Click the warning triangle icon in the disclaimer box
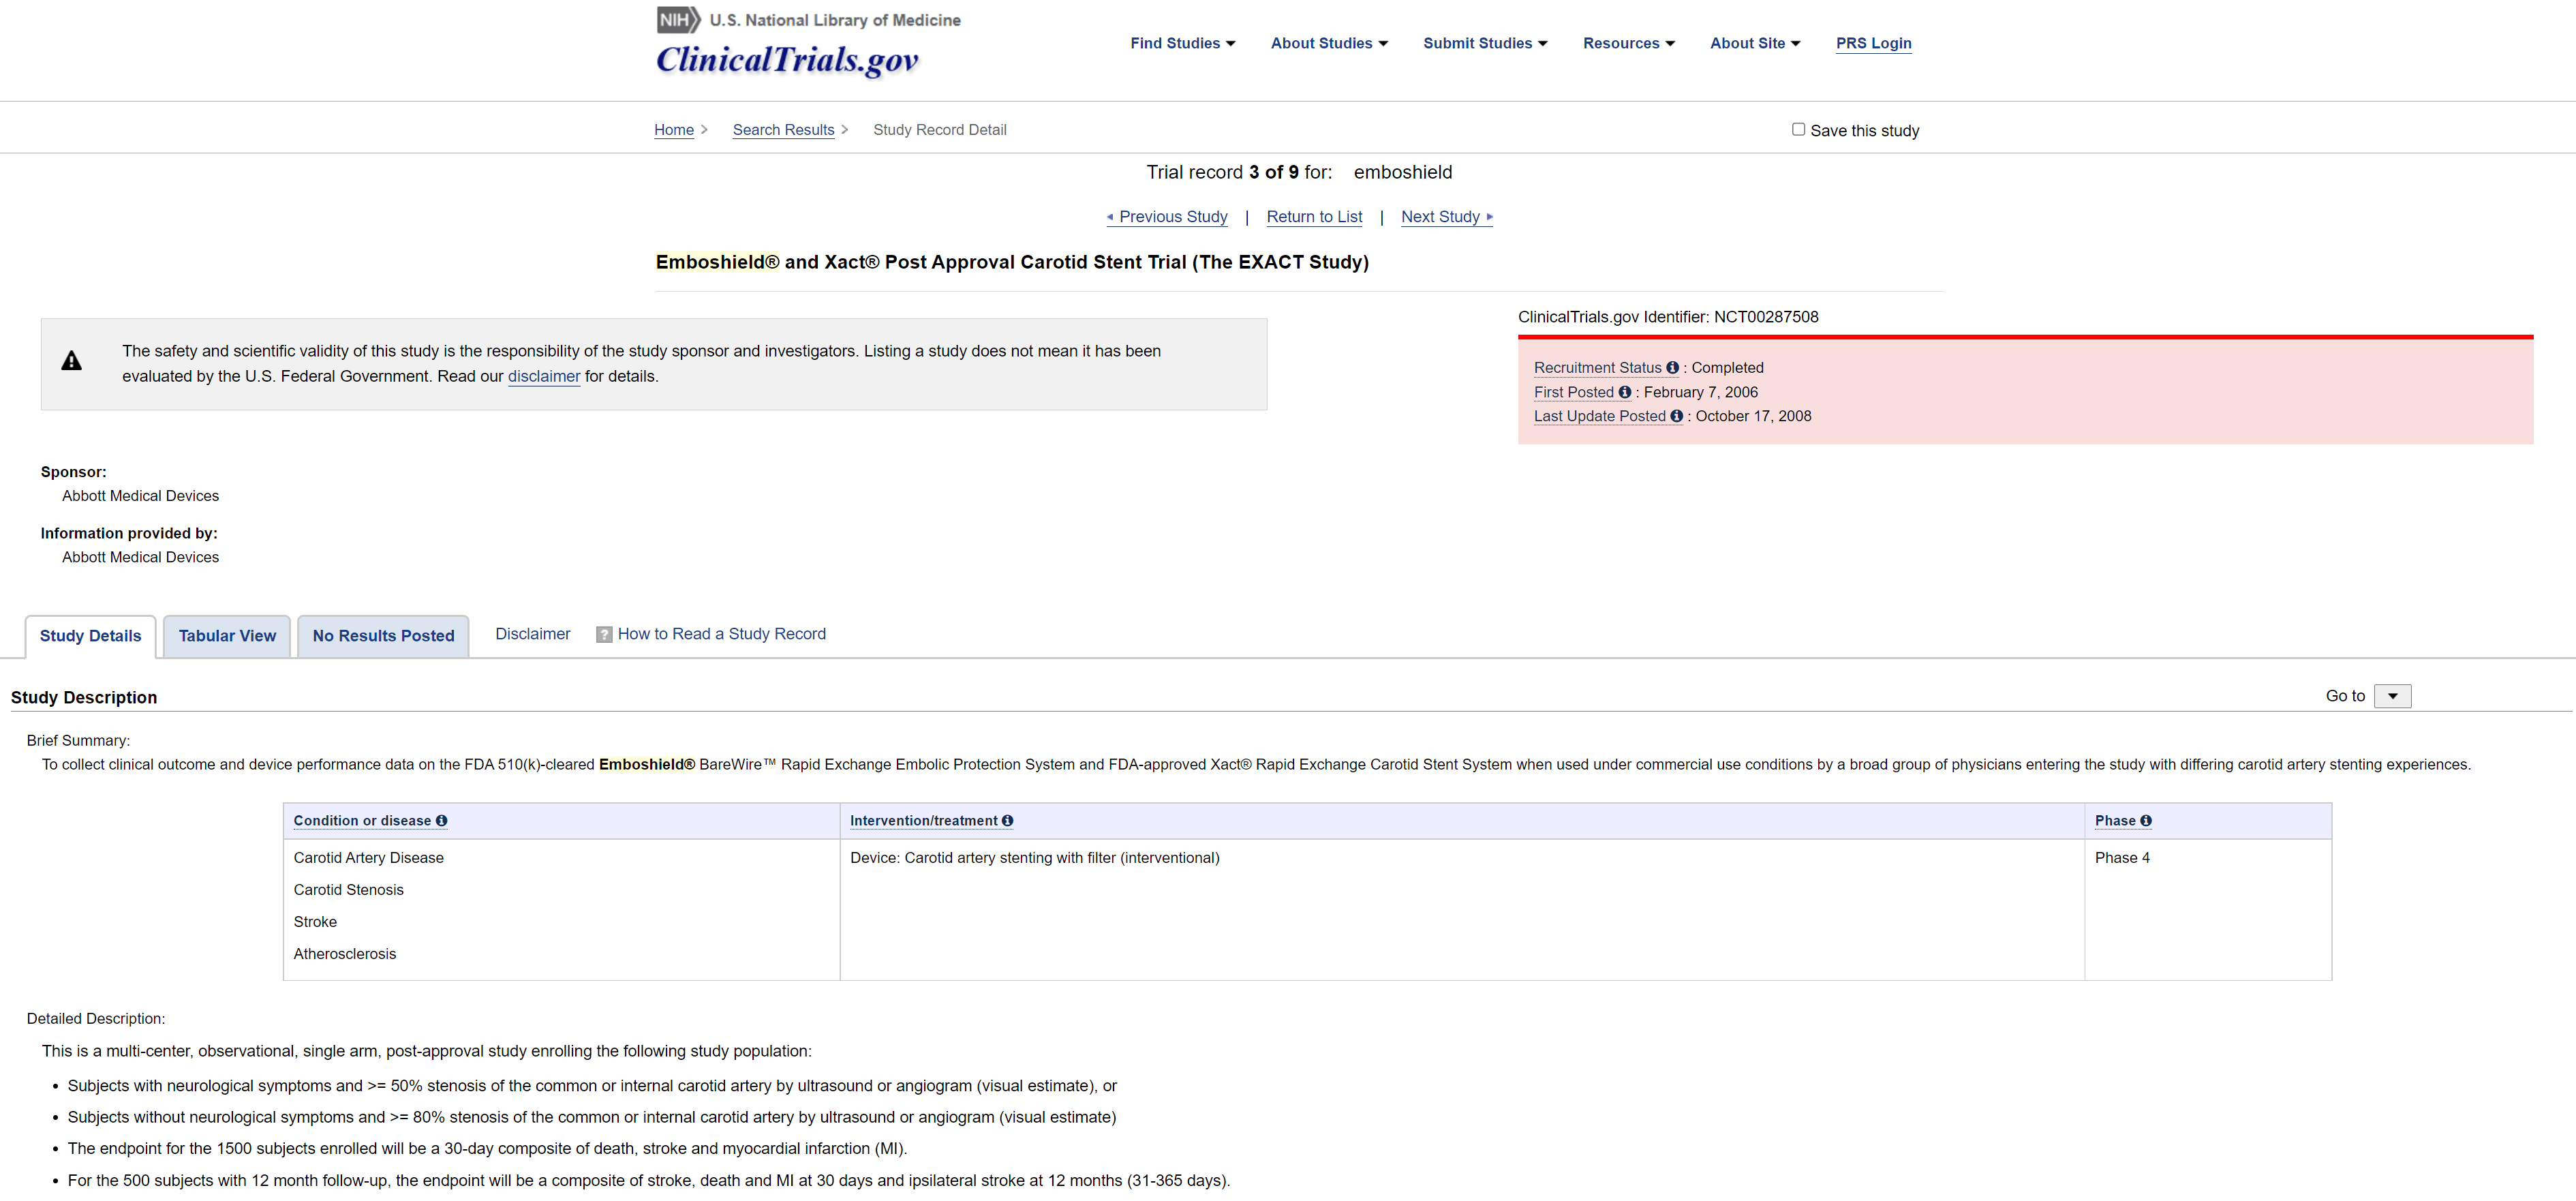Screen dimensions: 2576x1201 [71, 361]
